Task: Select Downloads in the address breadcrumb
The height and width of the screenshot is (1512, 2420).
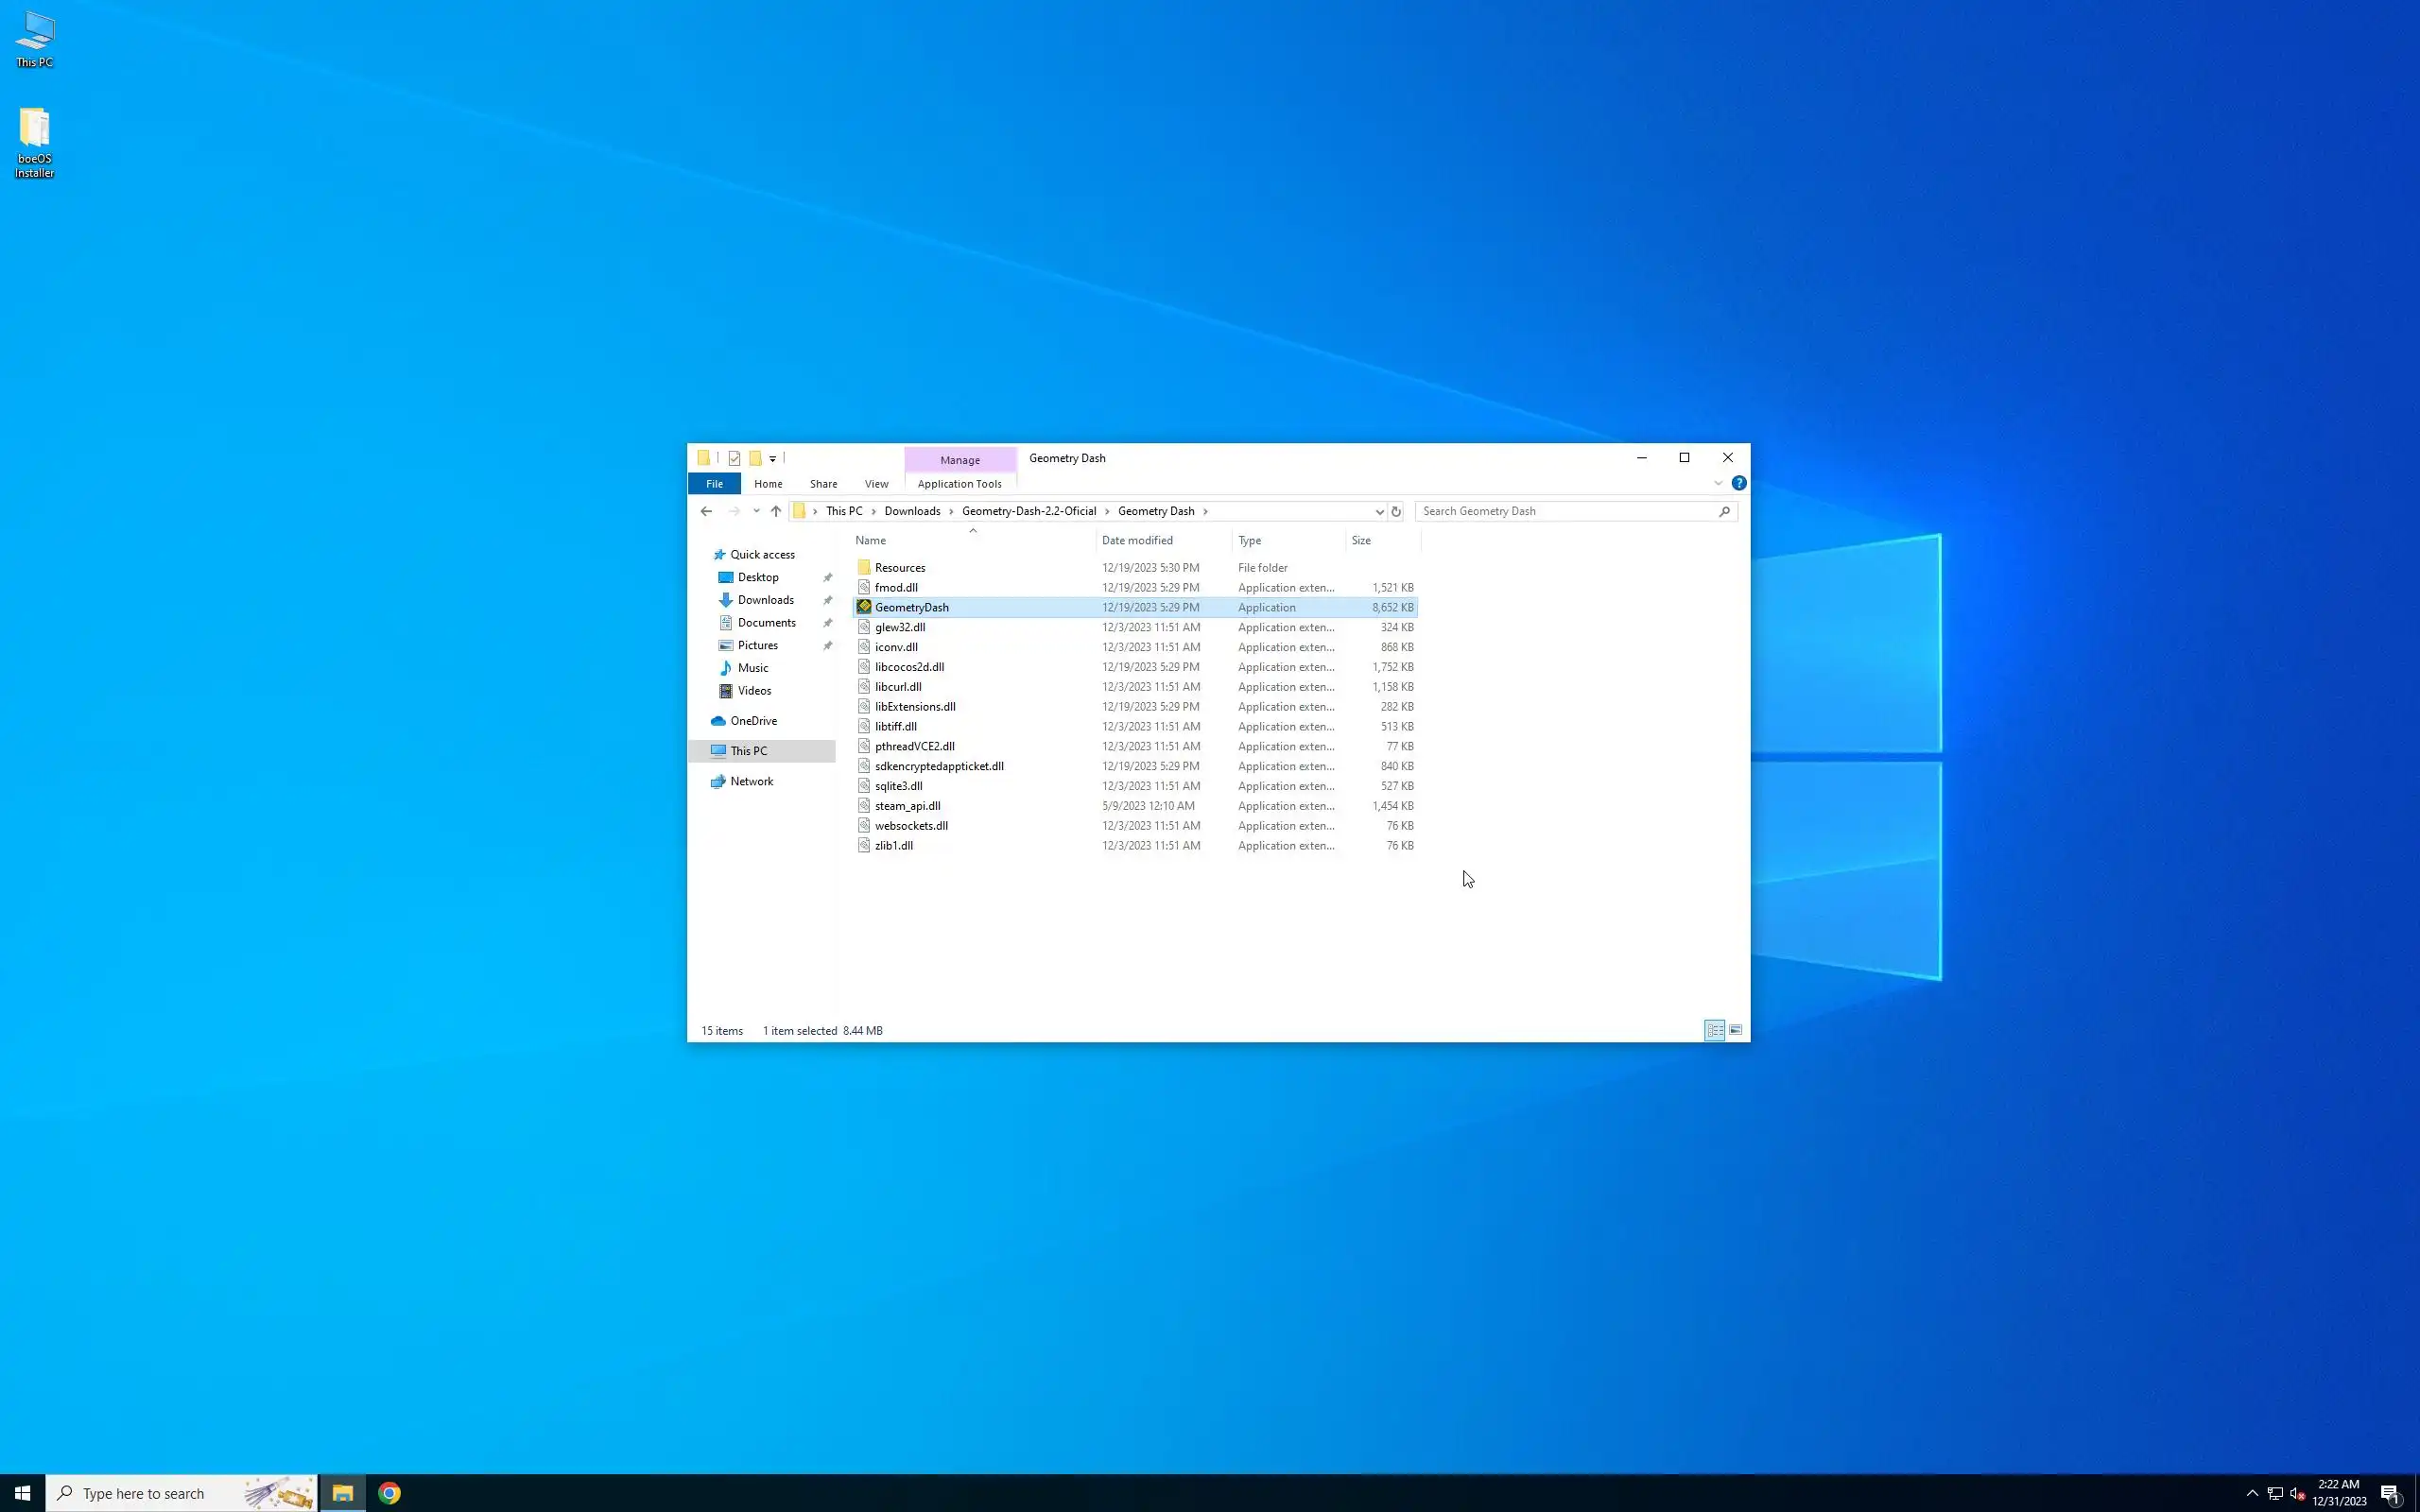Action: coord(911,511)
